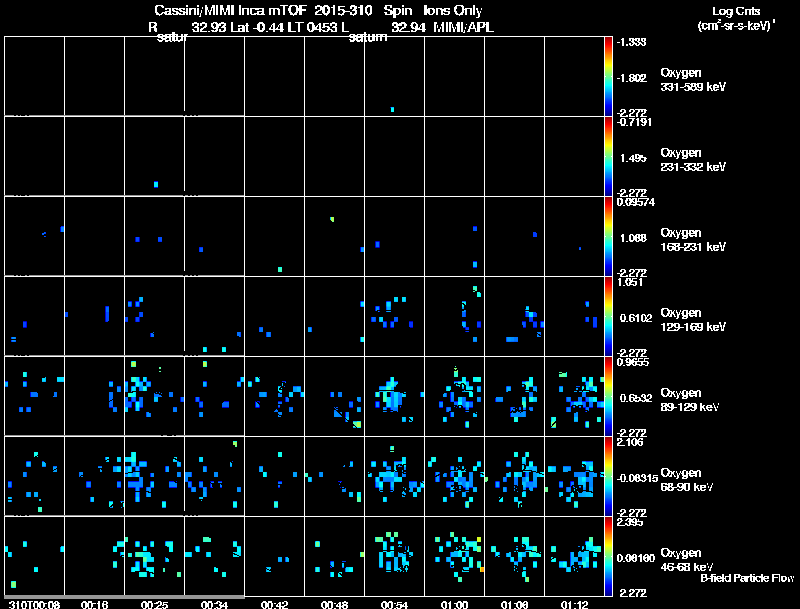Click the '01:06' time axis label

[x=514, y=604]
